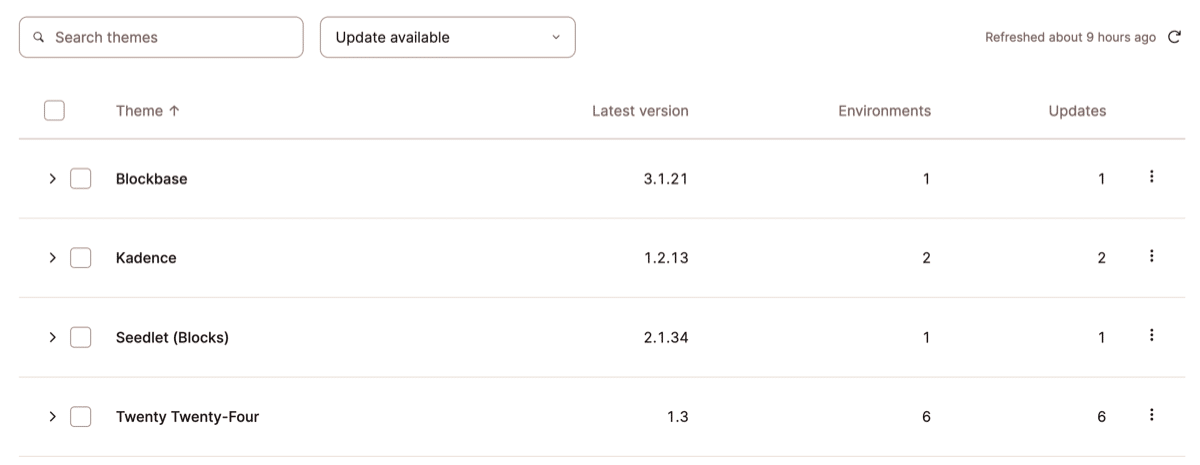Open the three-dot menu for Seedlet (Blocks)
1200x465 pixels.
(1152, 336)
